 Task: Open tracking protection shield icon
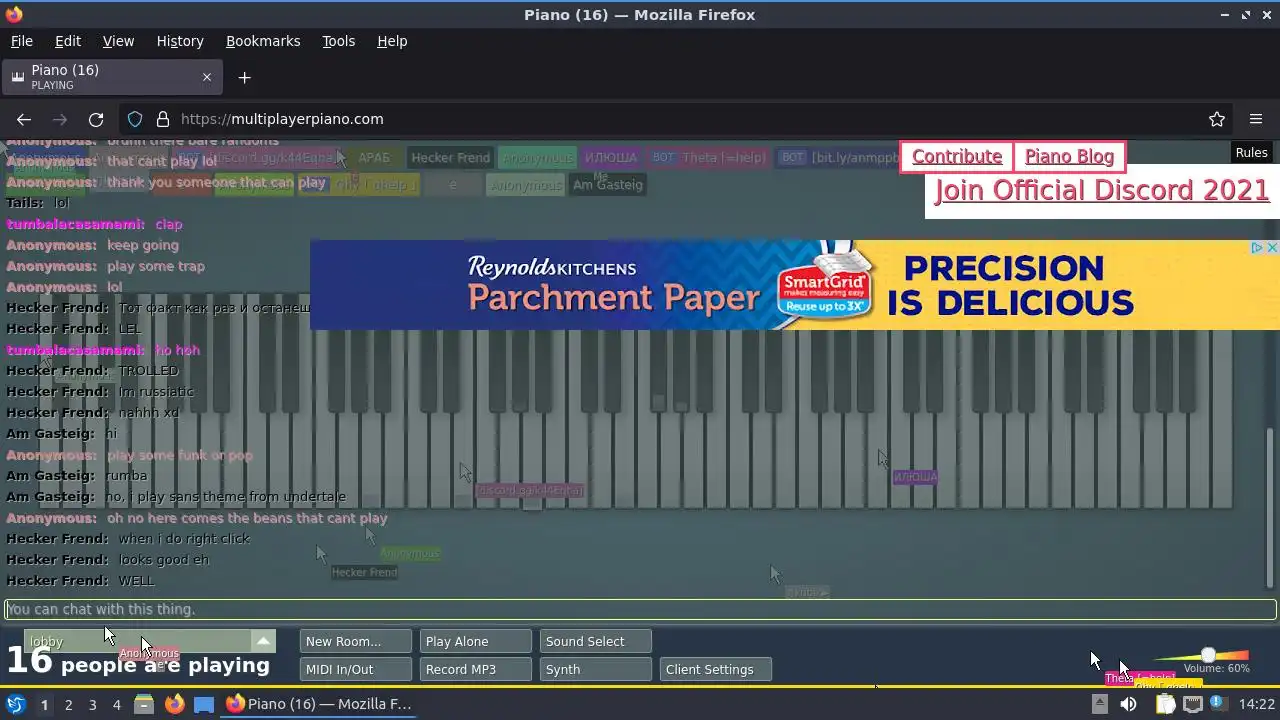(x=135, y=119)
